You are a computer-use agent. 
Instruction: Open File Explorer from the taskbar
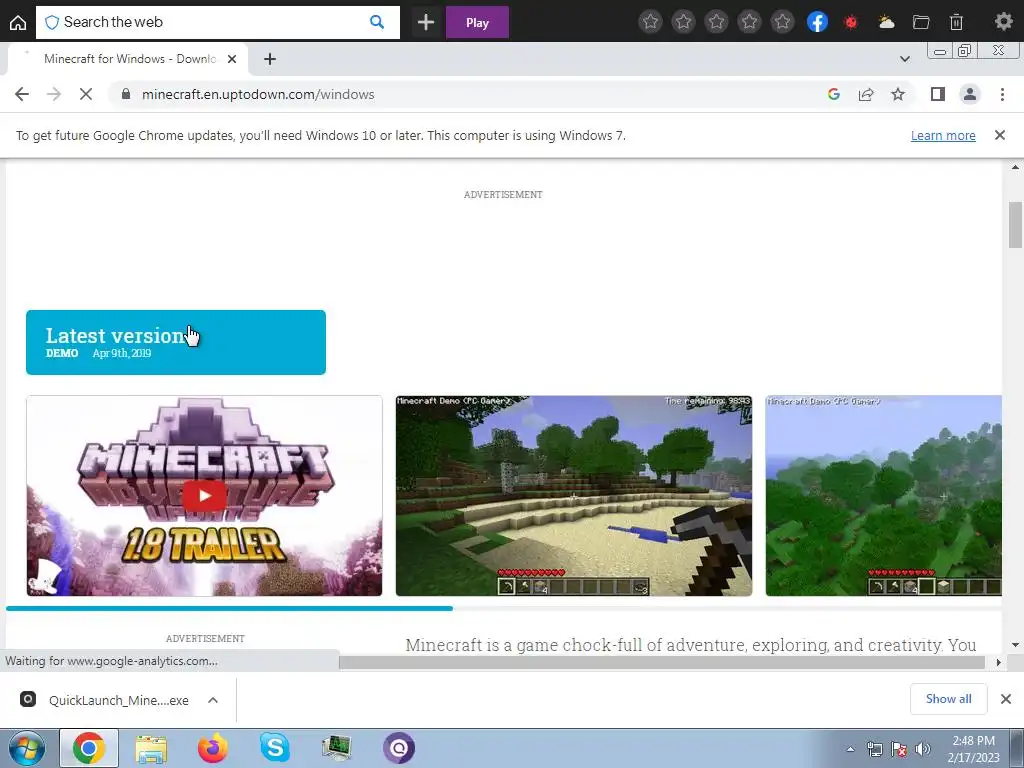click(x=151, y=748)
